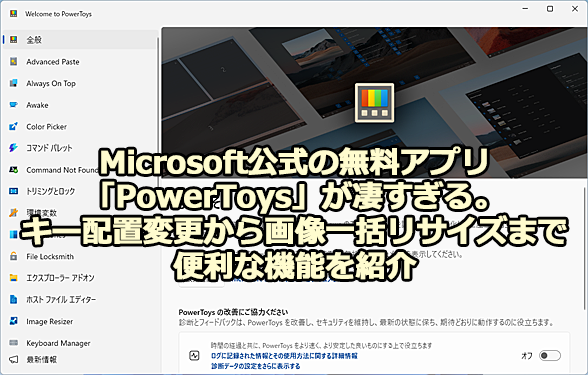Image resolution: width=588 pixels, height=375 pixels.
Task: Open link 診断データの設定をさらに表示する
Action: [256, 366]
